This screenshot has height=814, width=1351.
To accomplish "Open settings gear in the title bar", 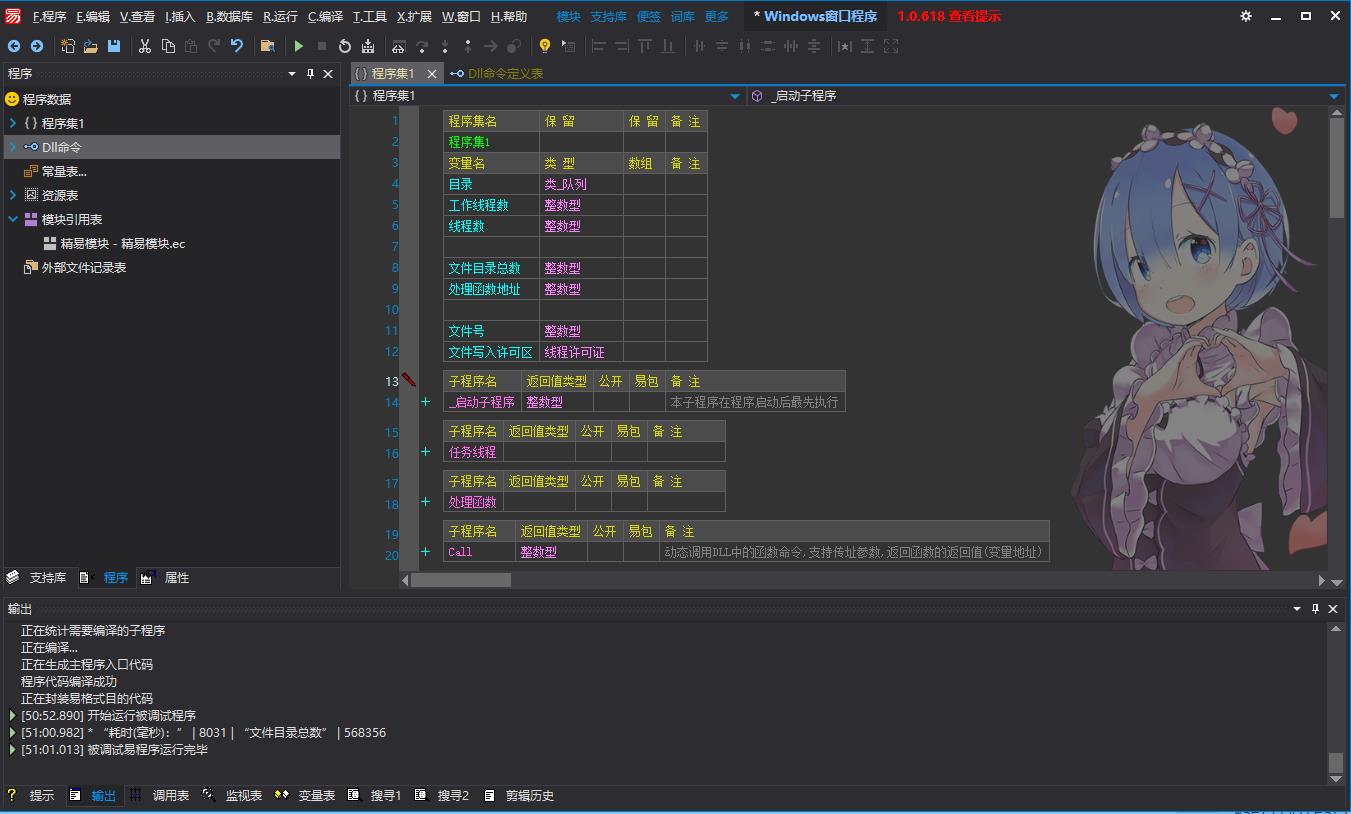I will coord(1246,16).
